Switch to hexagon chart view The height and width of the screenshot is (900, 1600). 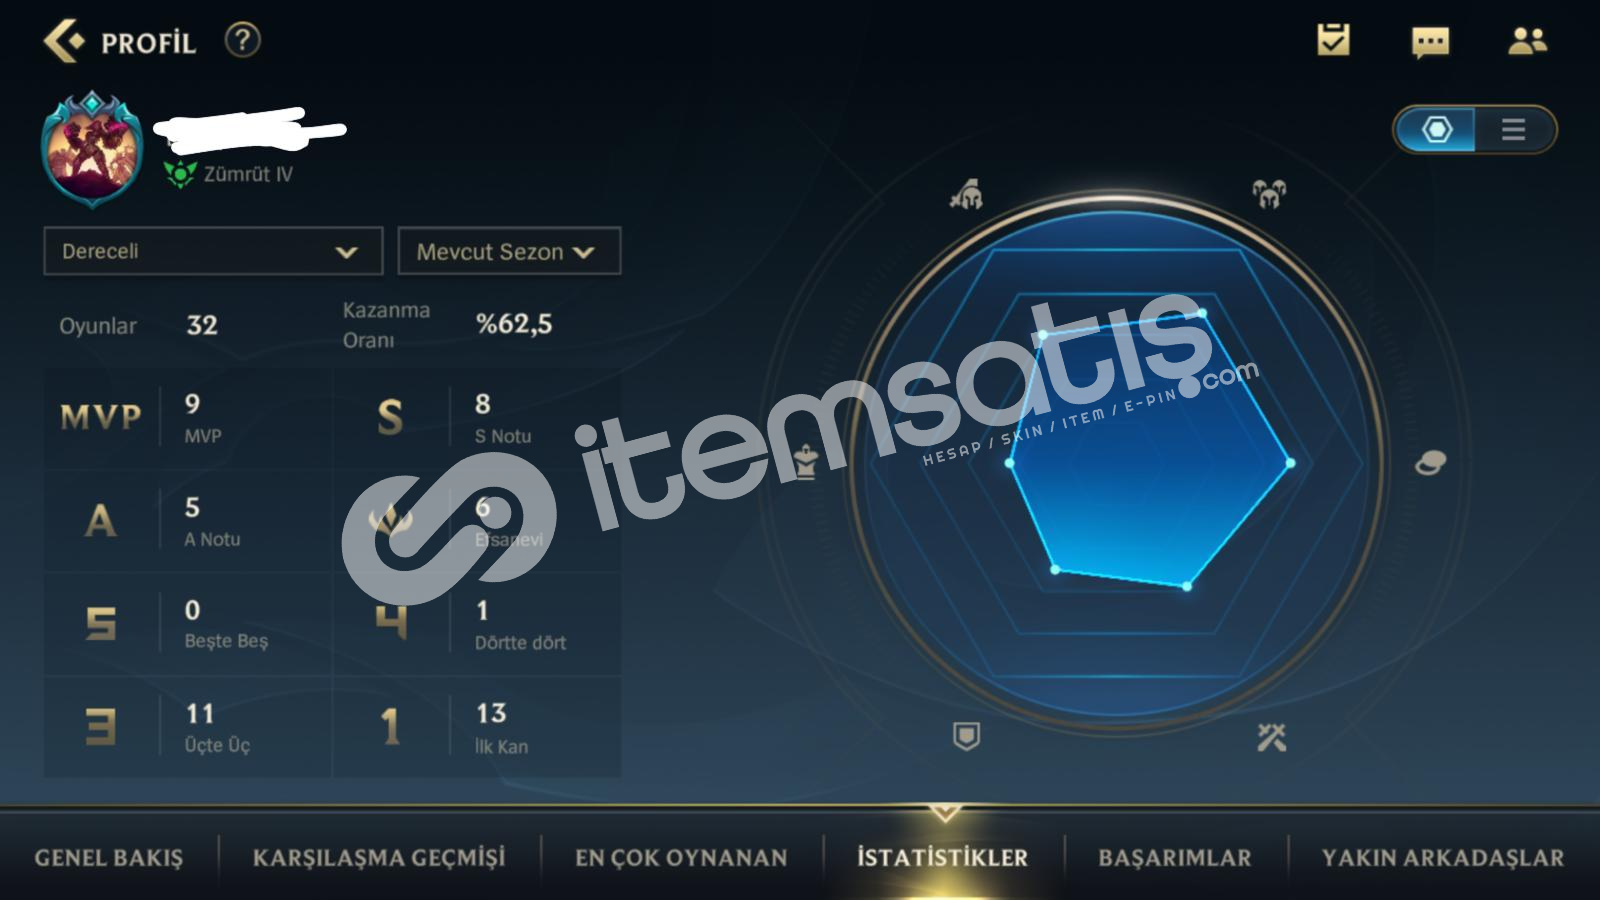tap(1436, 129)
